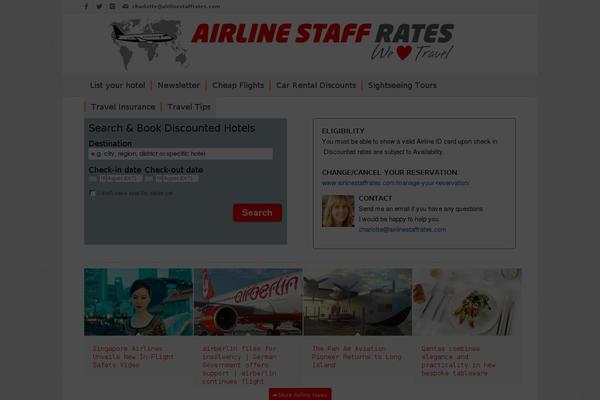
Task: Click the red Search button
Action: [257, 213]
